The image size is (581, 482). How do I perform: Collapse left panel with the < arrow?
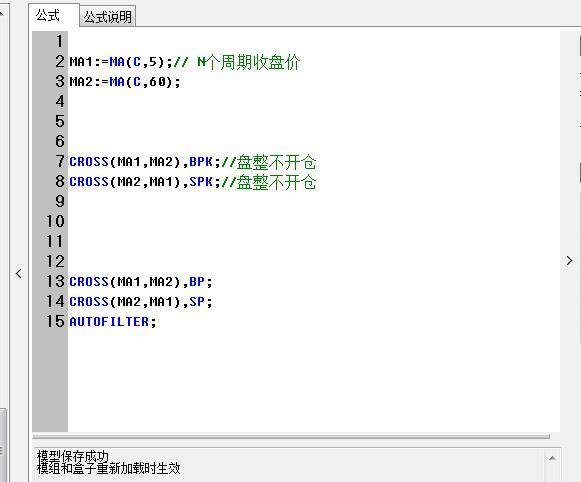point(19,274)
